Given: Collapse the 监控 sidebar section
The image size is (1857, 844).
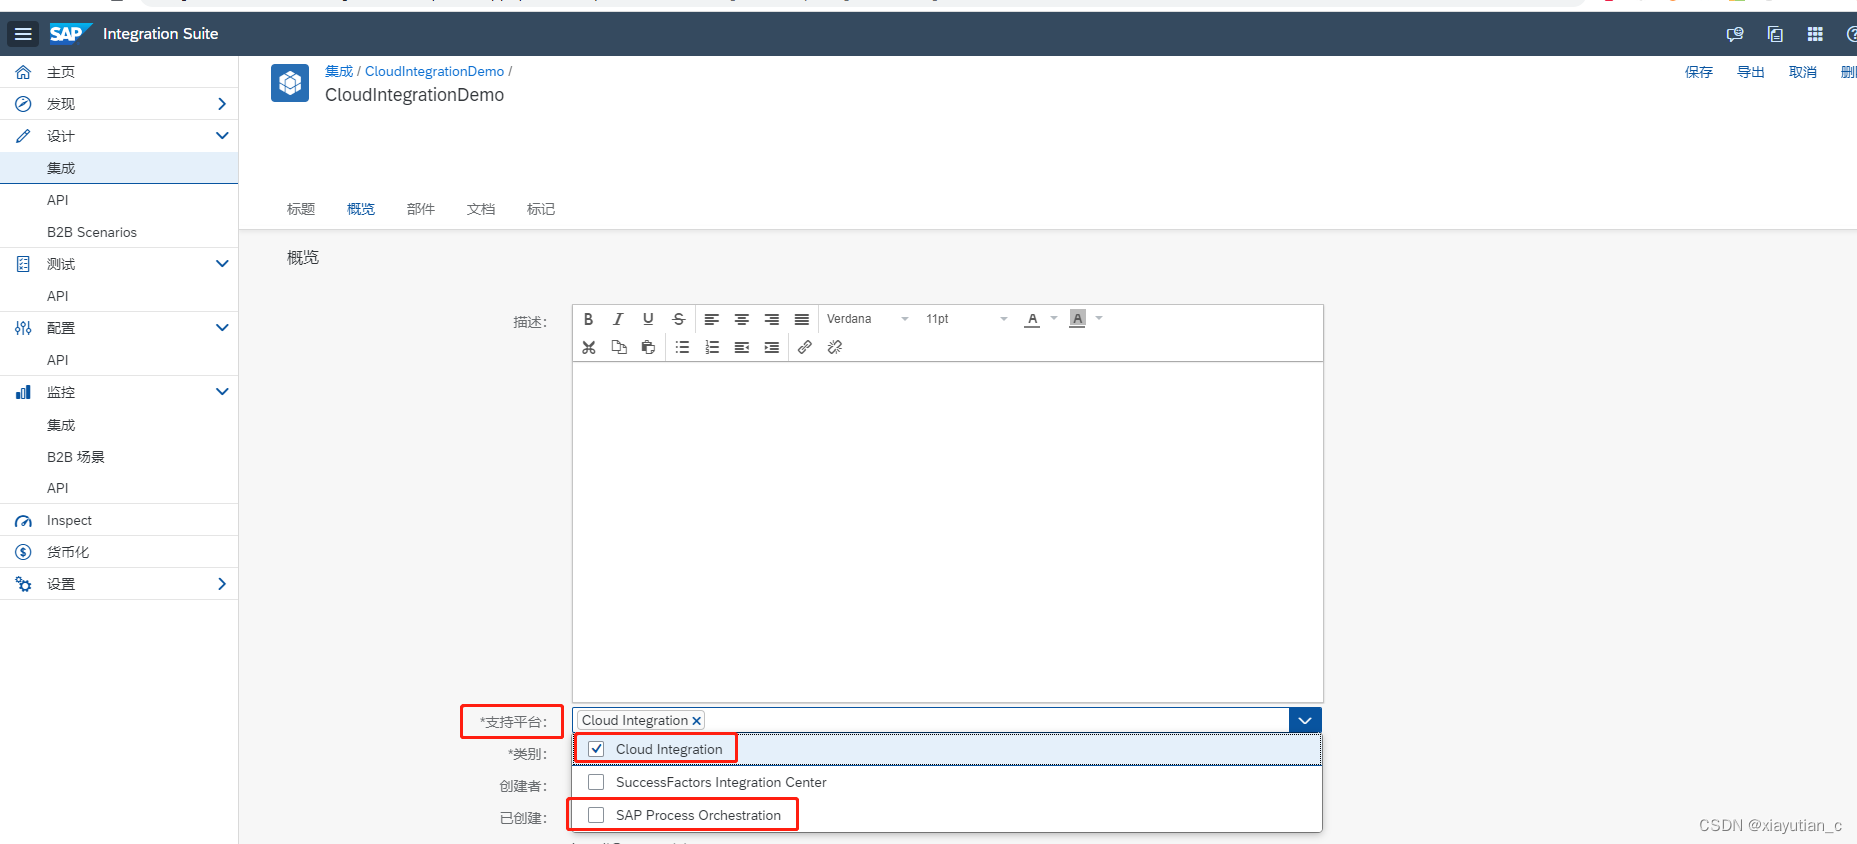Looking at the screenshot, I should pyautogui.click(x=222, y=392).
